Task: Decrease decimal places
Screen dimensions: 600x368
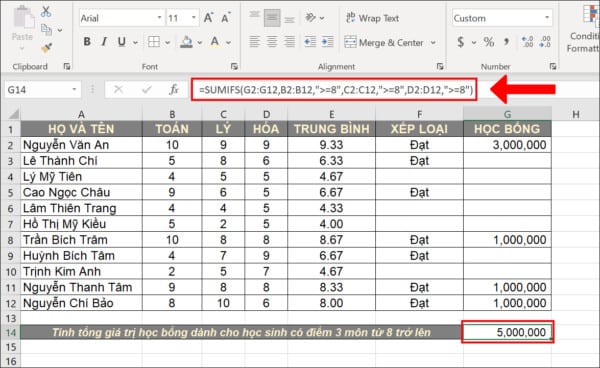Action: coord(545,42)
